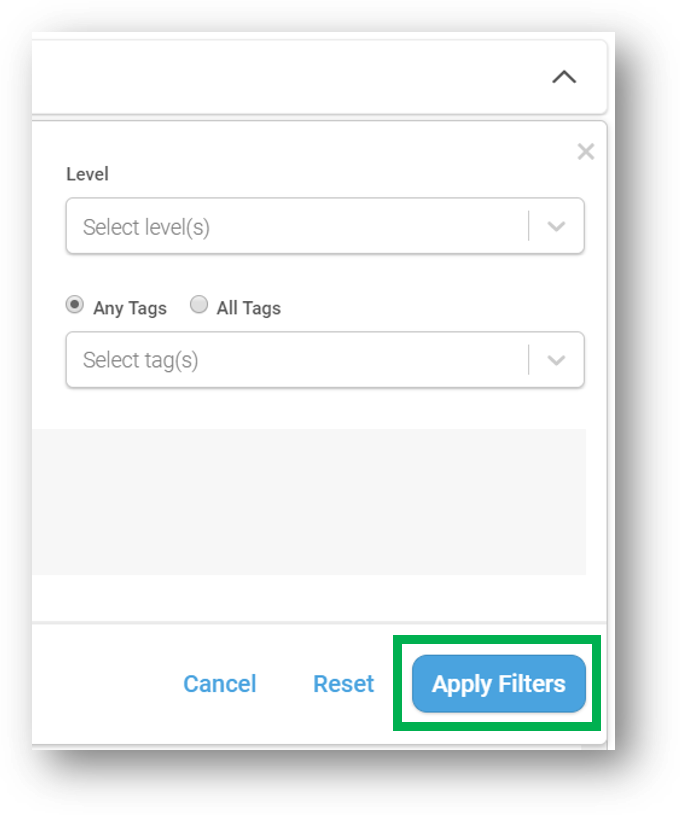The height and width of the screenshot is (815, 680).
Task: Click Reset to clear filters
Action: coord(344,683)
